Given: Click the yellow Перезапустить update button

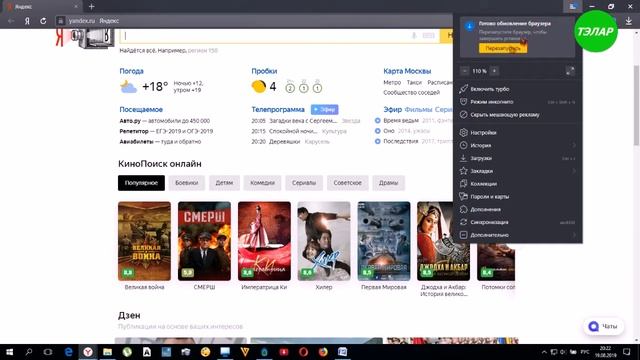Looking at the screenshot, I should pyautogui.click(x=502, y=48).
